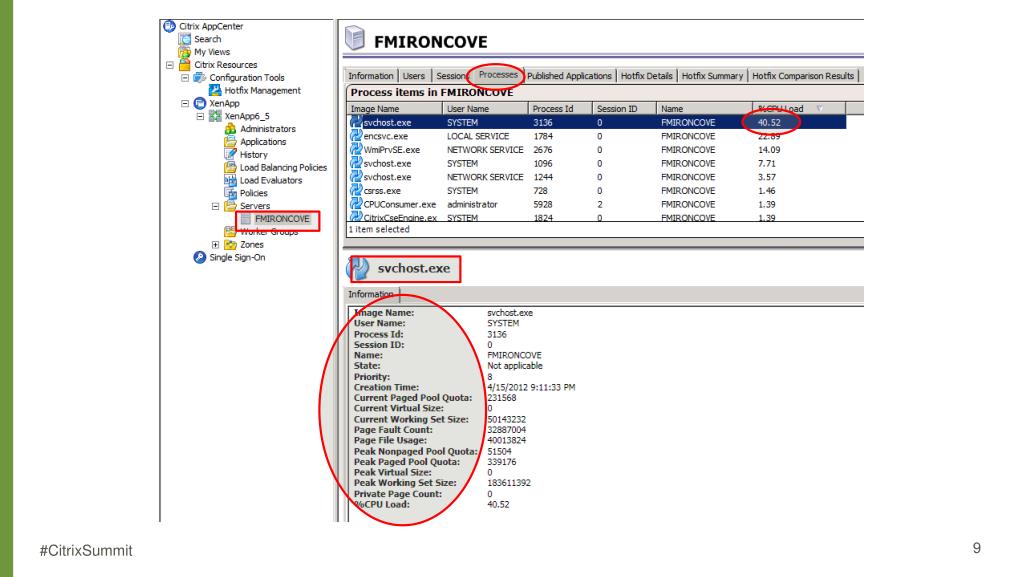Click the Configuration Tools icon
The height and width of the screenshot is (577, 1023).
tap(200, 77)
